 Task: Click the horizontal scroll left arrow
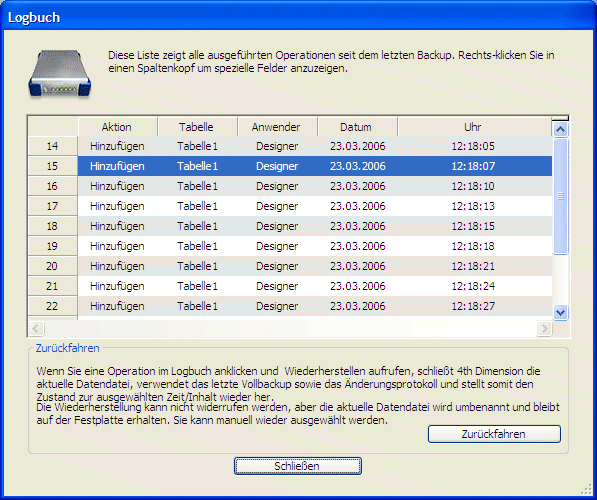point(36,328)
